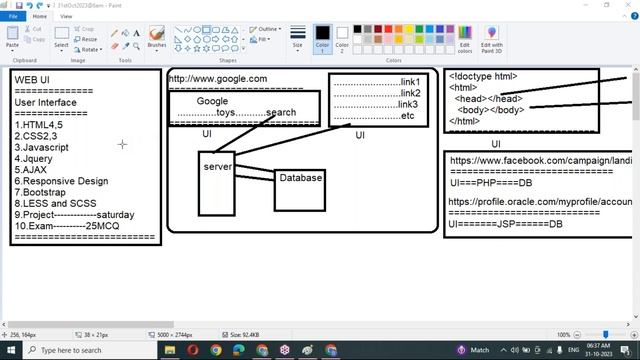This screenshot has width=640, height=360.
Task: Choose the Diamond shape
Action: 187,39
